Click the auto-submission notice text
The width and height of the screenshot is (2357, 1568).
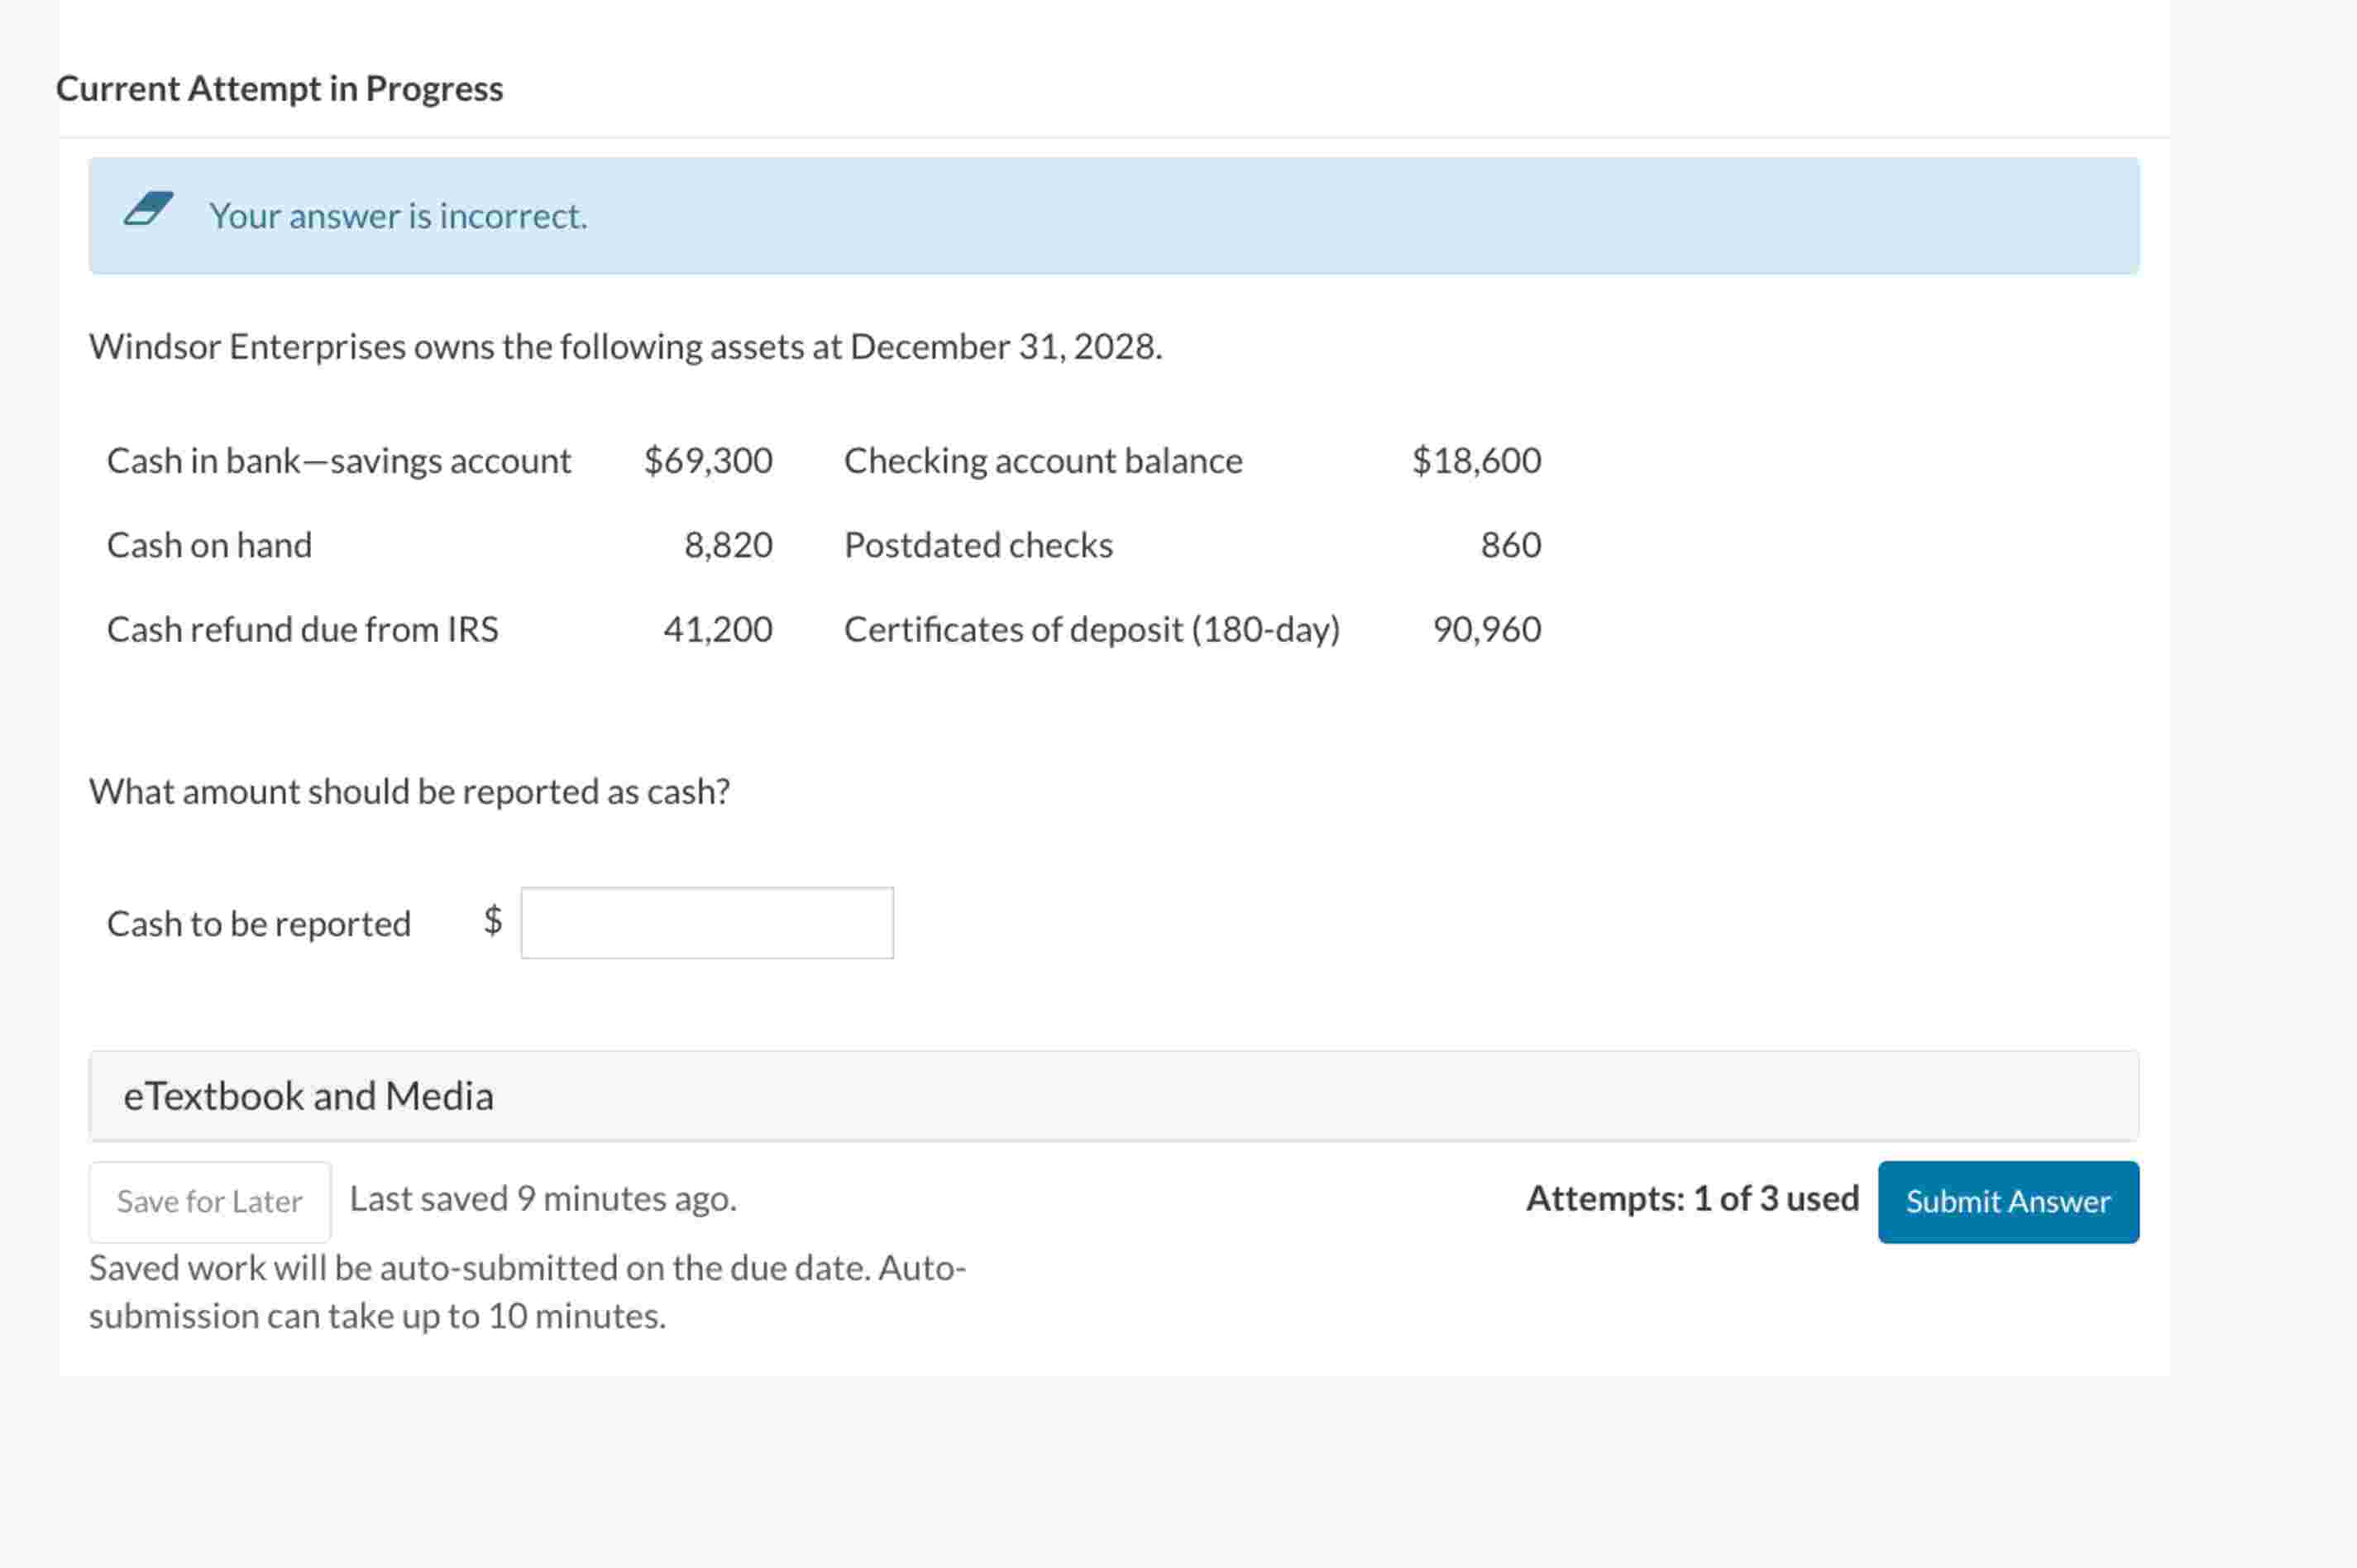click(x=526, y=1291)
